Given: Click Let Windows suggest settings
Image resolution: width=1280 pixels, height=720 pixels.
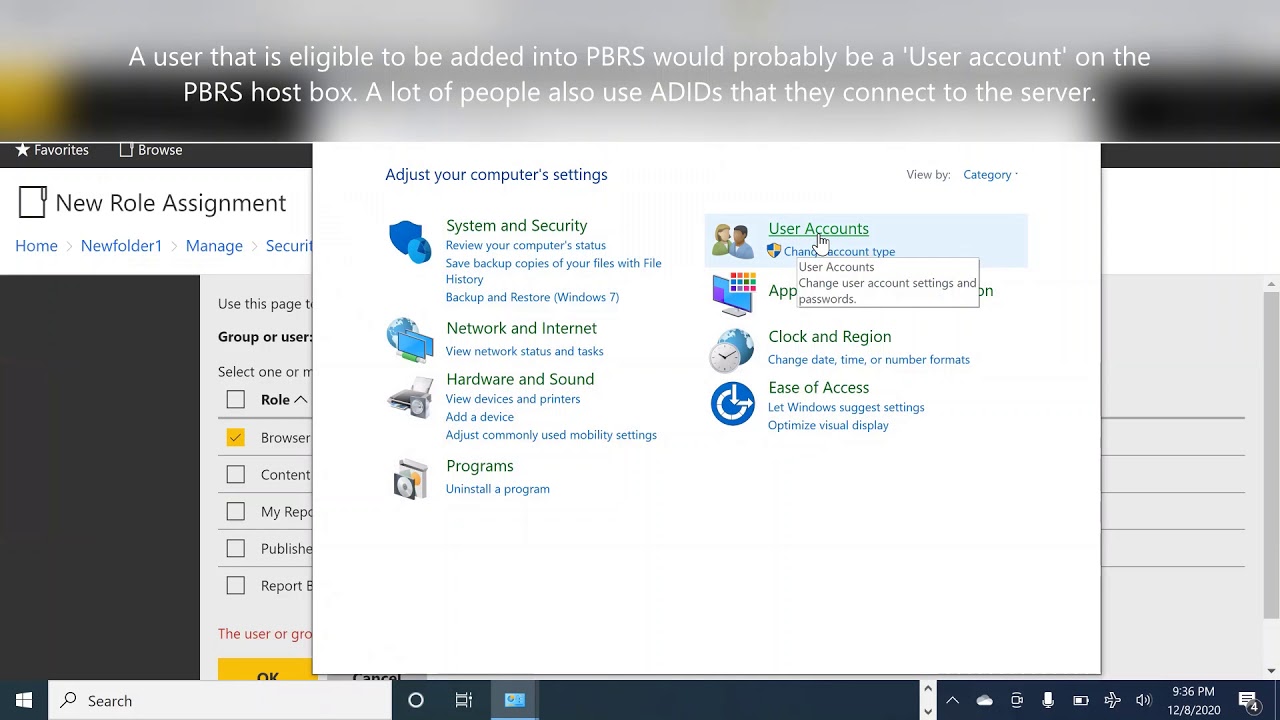Looking at the screenshot, I should coord(845,408).
